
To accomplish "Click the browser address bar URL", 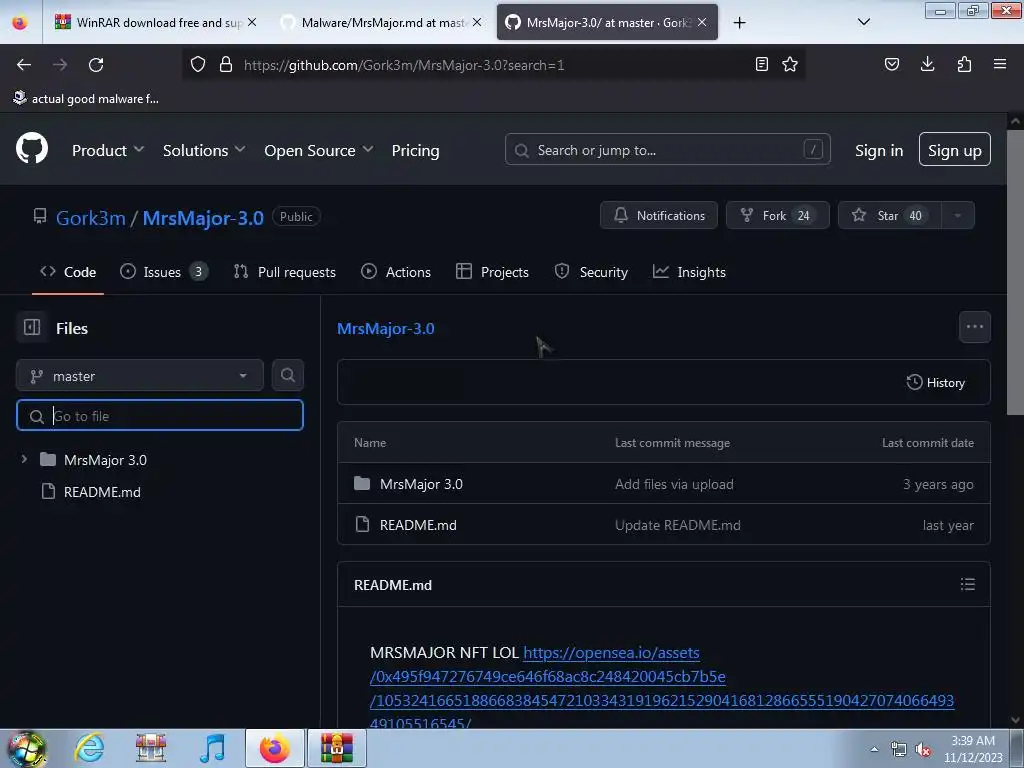I will [404, 65].
